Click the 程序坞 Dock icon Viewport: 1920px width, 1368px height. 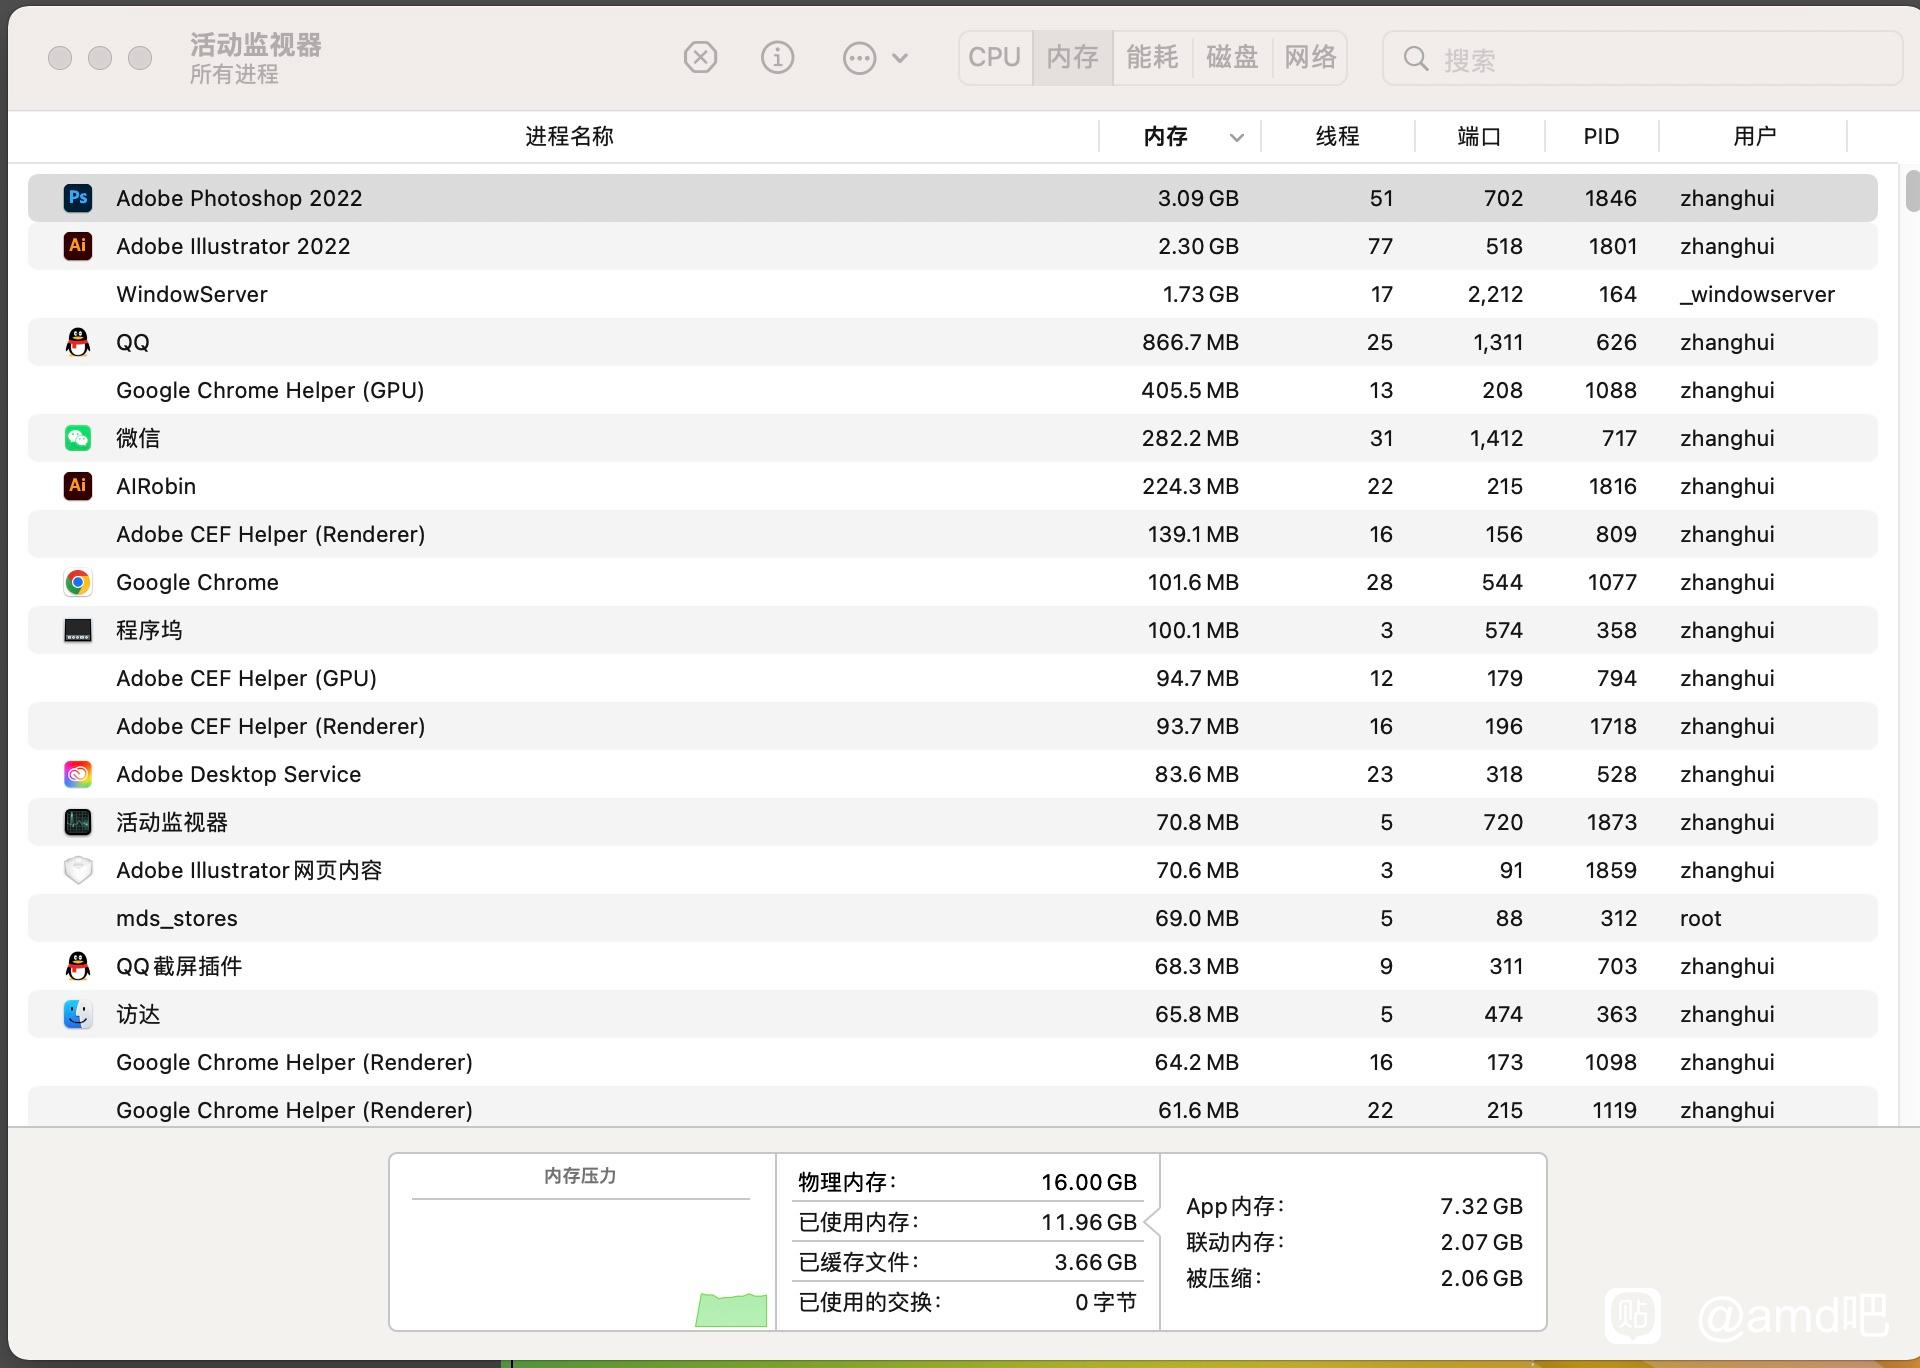pyautogui.click(x=78, y=630)
